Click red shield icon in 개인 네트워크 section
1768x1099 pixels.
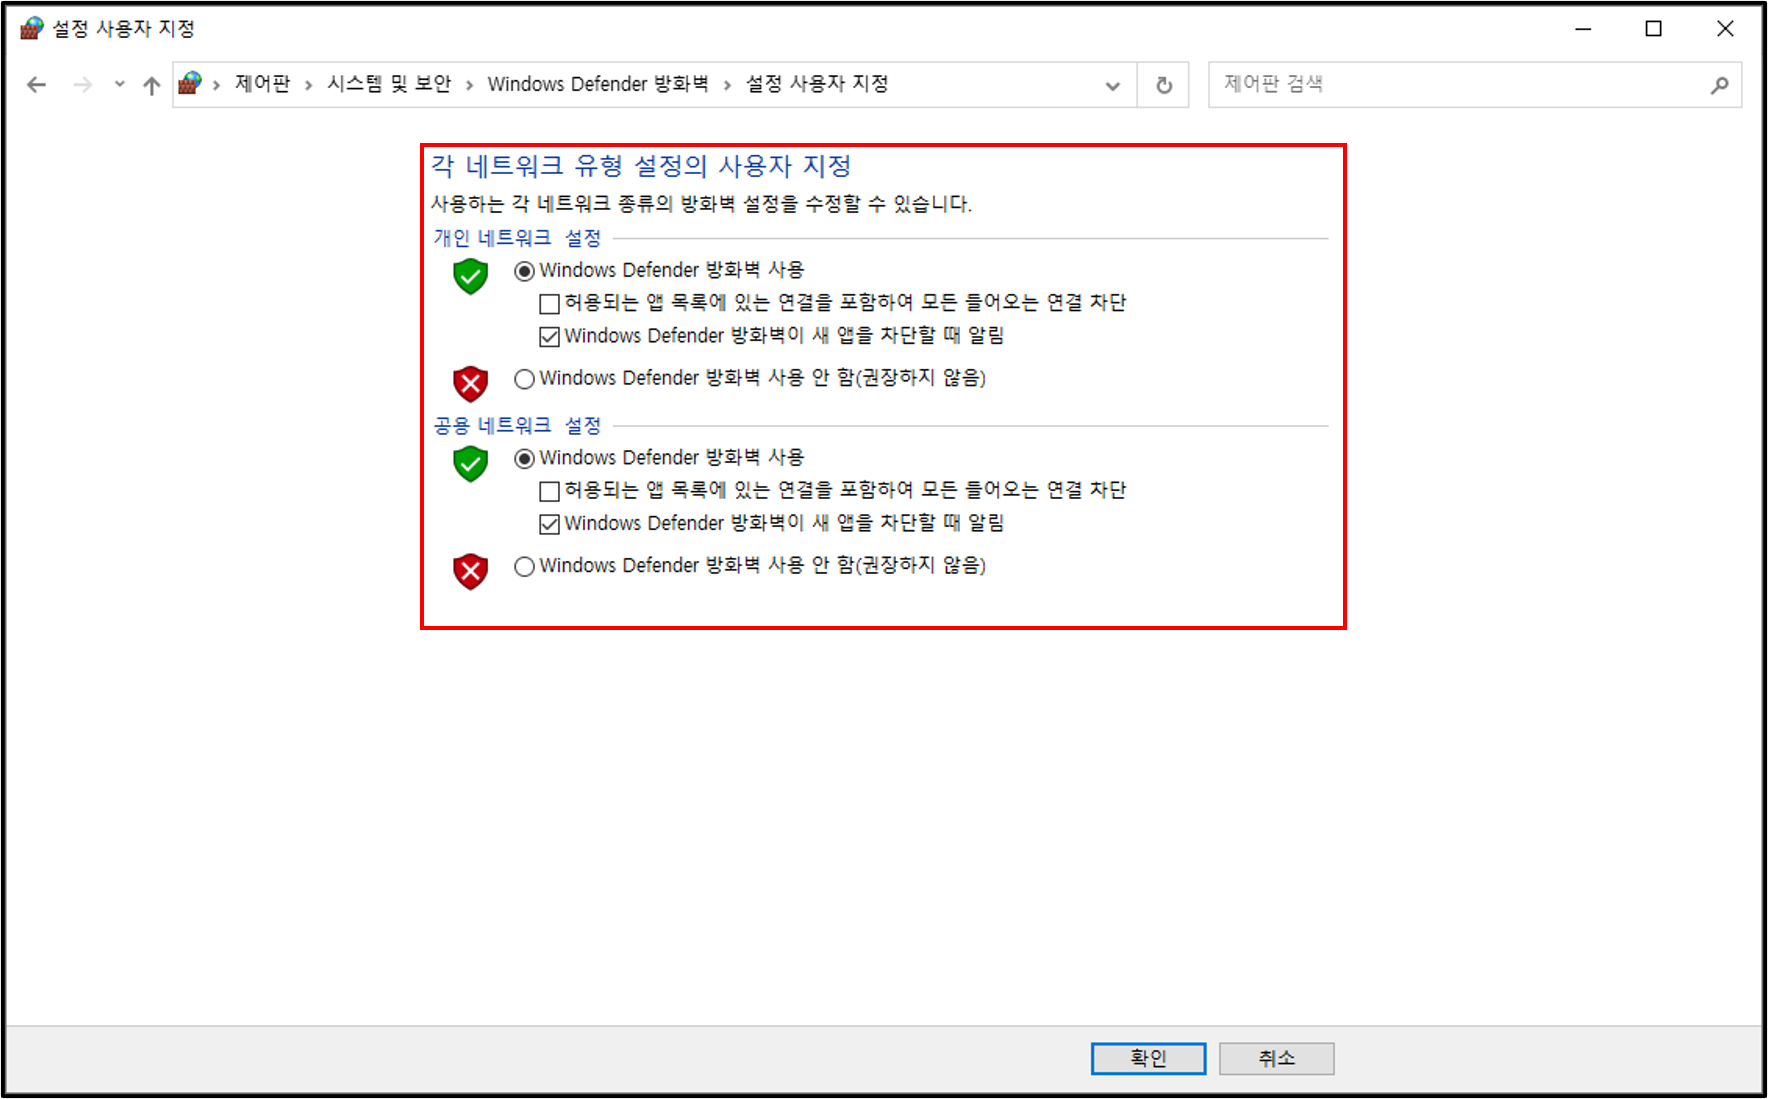click(470, 383)
